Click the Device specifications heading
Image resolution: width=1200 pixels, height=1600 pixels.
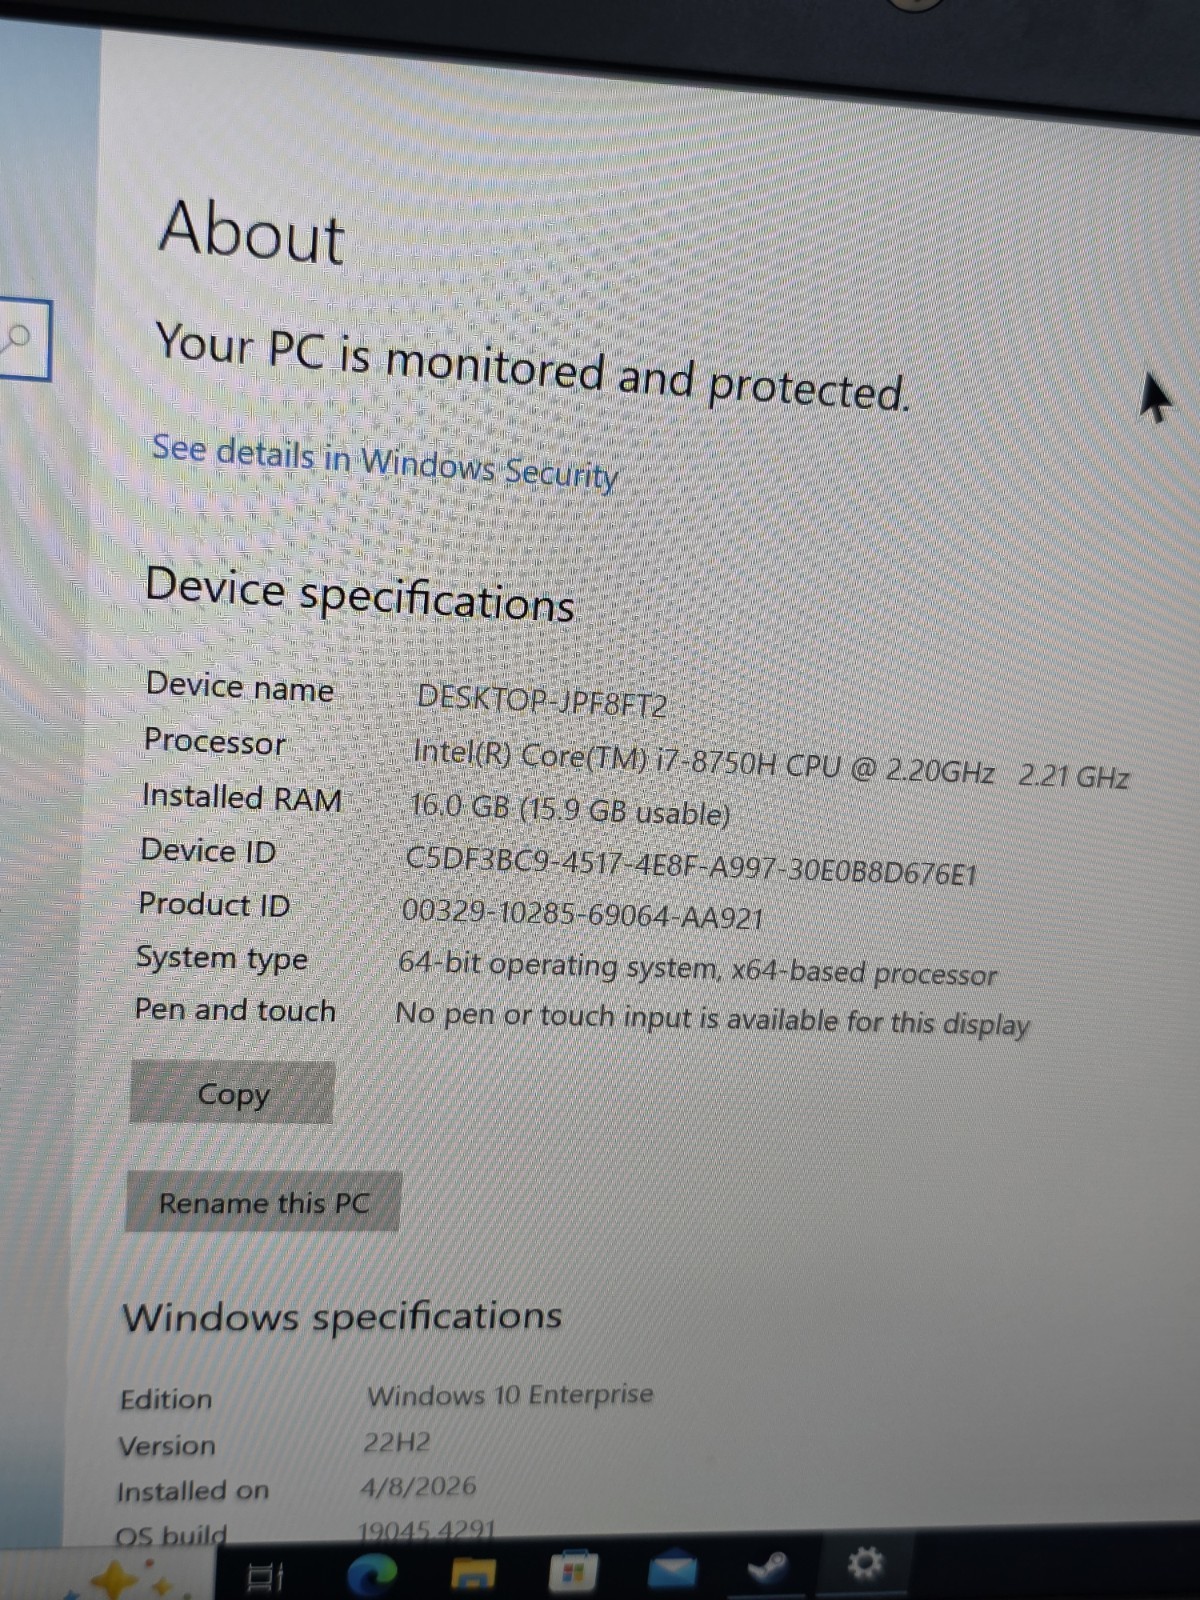tap(360, 594)
